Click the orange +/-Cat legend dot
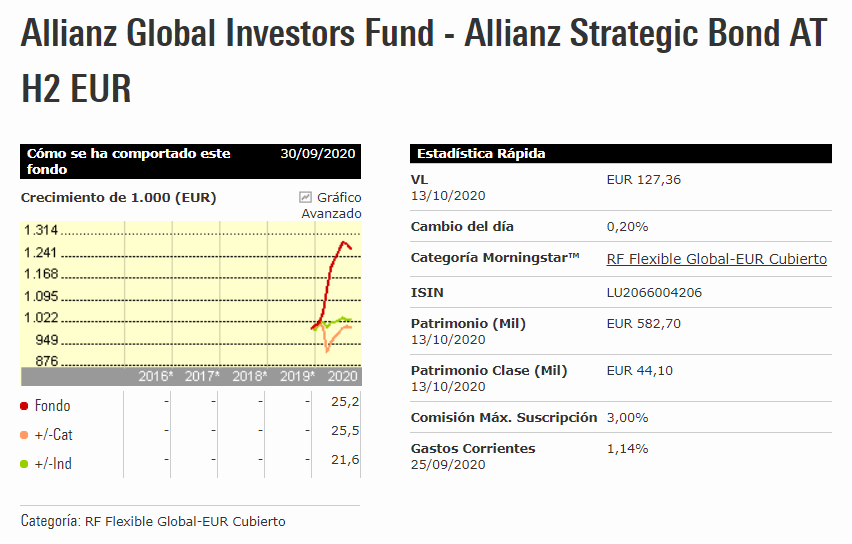The width and height of the screenshot is (852, 544). [24, 435]
